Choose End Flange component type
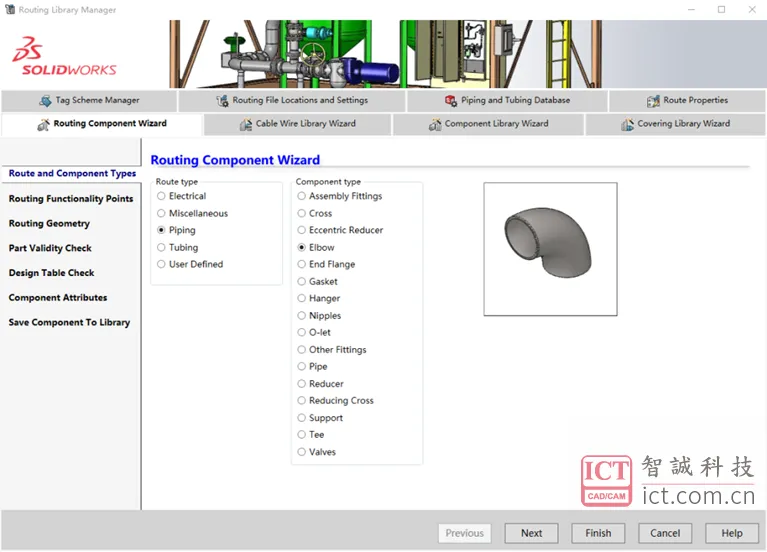This screenshot has width=767, height=552. click(301, 264)
